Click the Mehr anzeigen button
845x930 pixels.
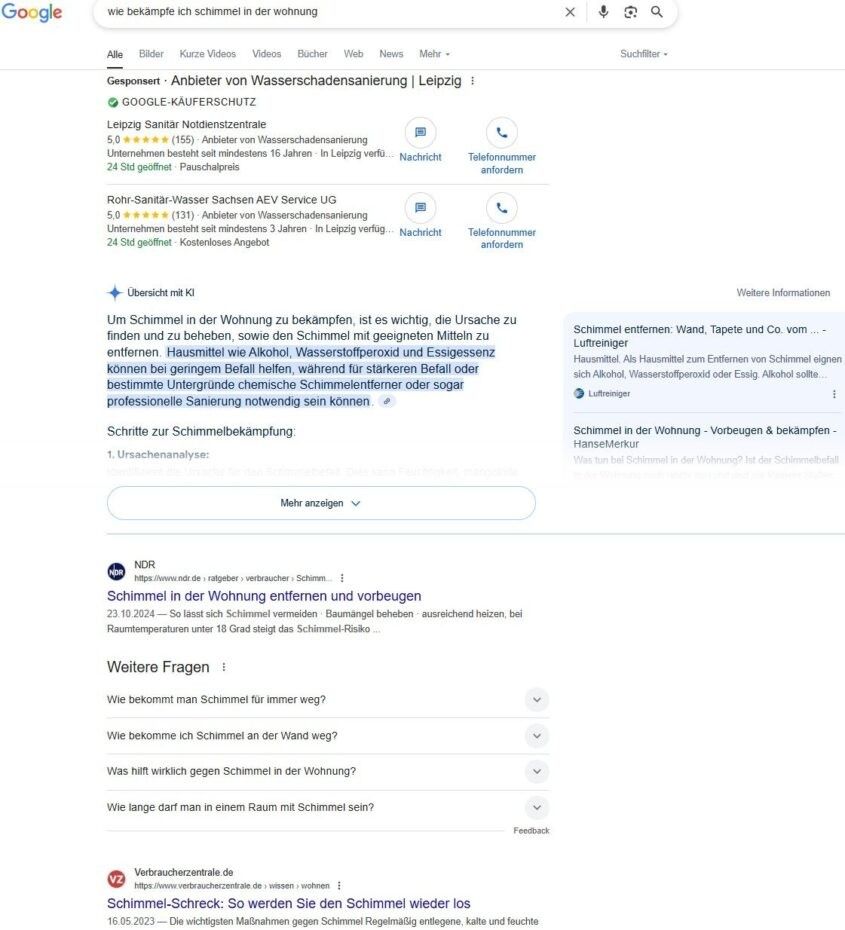point(321,504)
